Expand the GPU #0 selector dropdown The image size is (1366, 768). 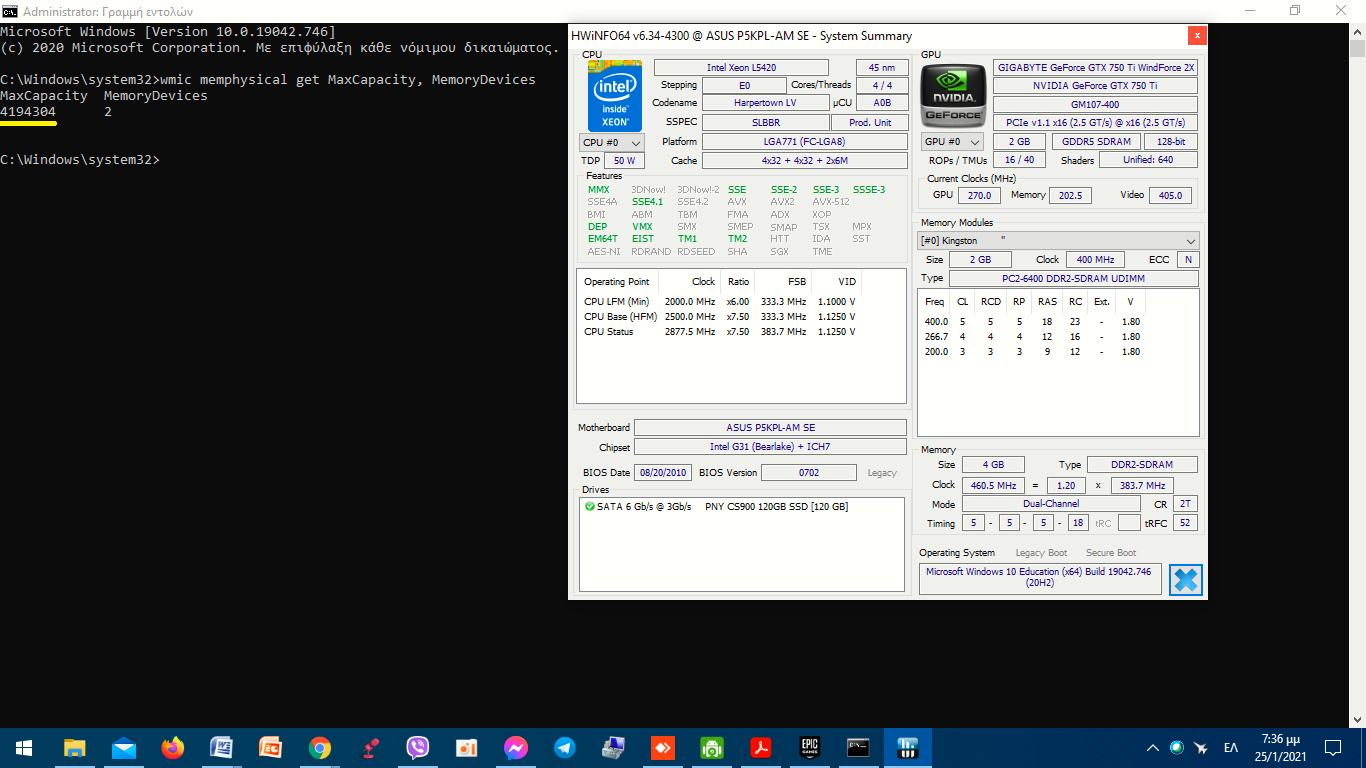(951, 142)
